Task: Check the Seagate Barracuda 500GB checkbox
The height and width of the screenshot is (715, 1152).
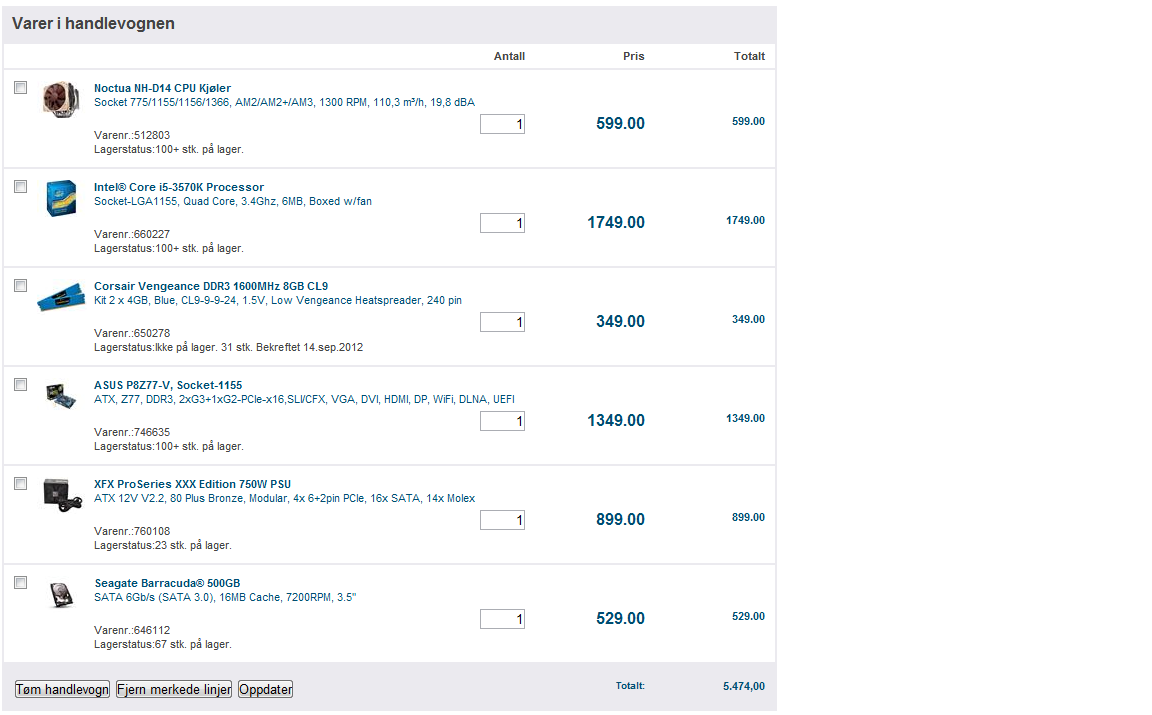Action: click(x=21, y=583)
